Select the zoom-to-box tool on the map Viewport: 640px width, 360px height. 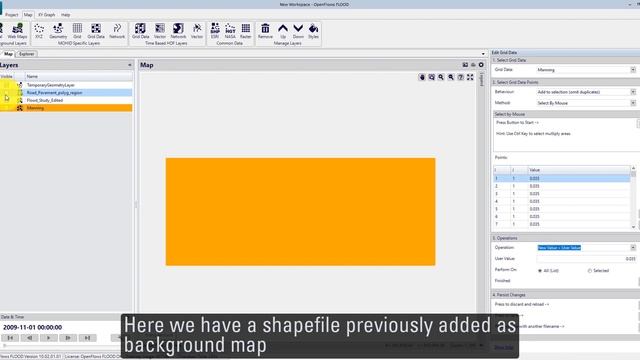[x=431, y=77]
